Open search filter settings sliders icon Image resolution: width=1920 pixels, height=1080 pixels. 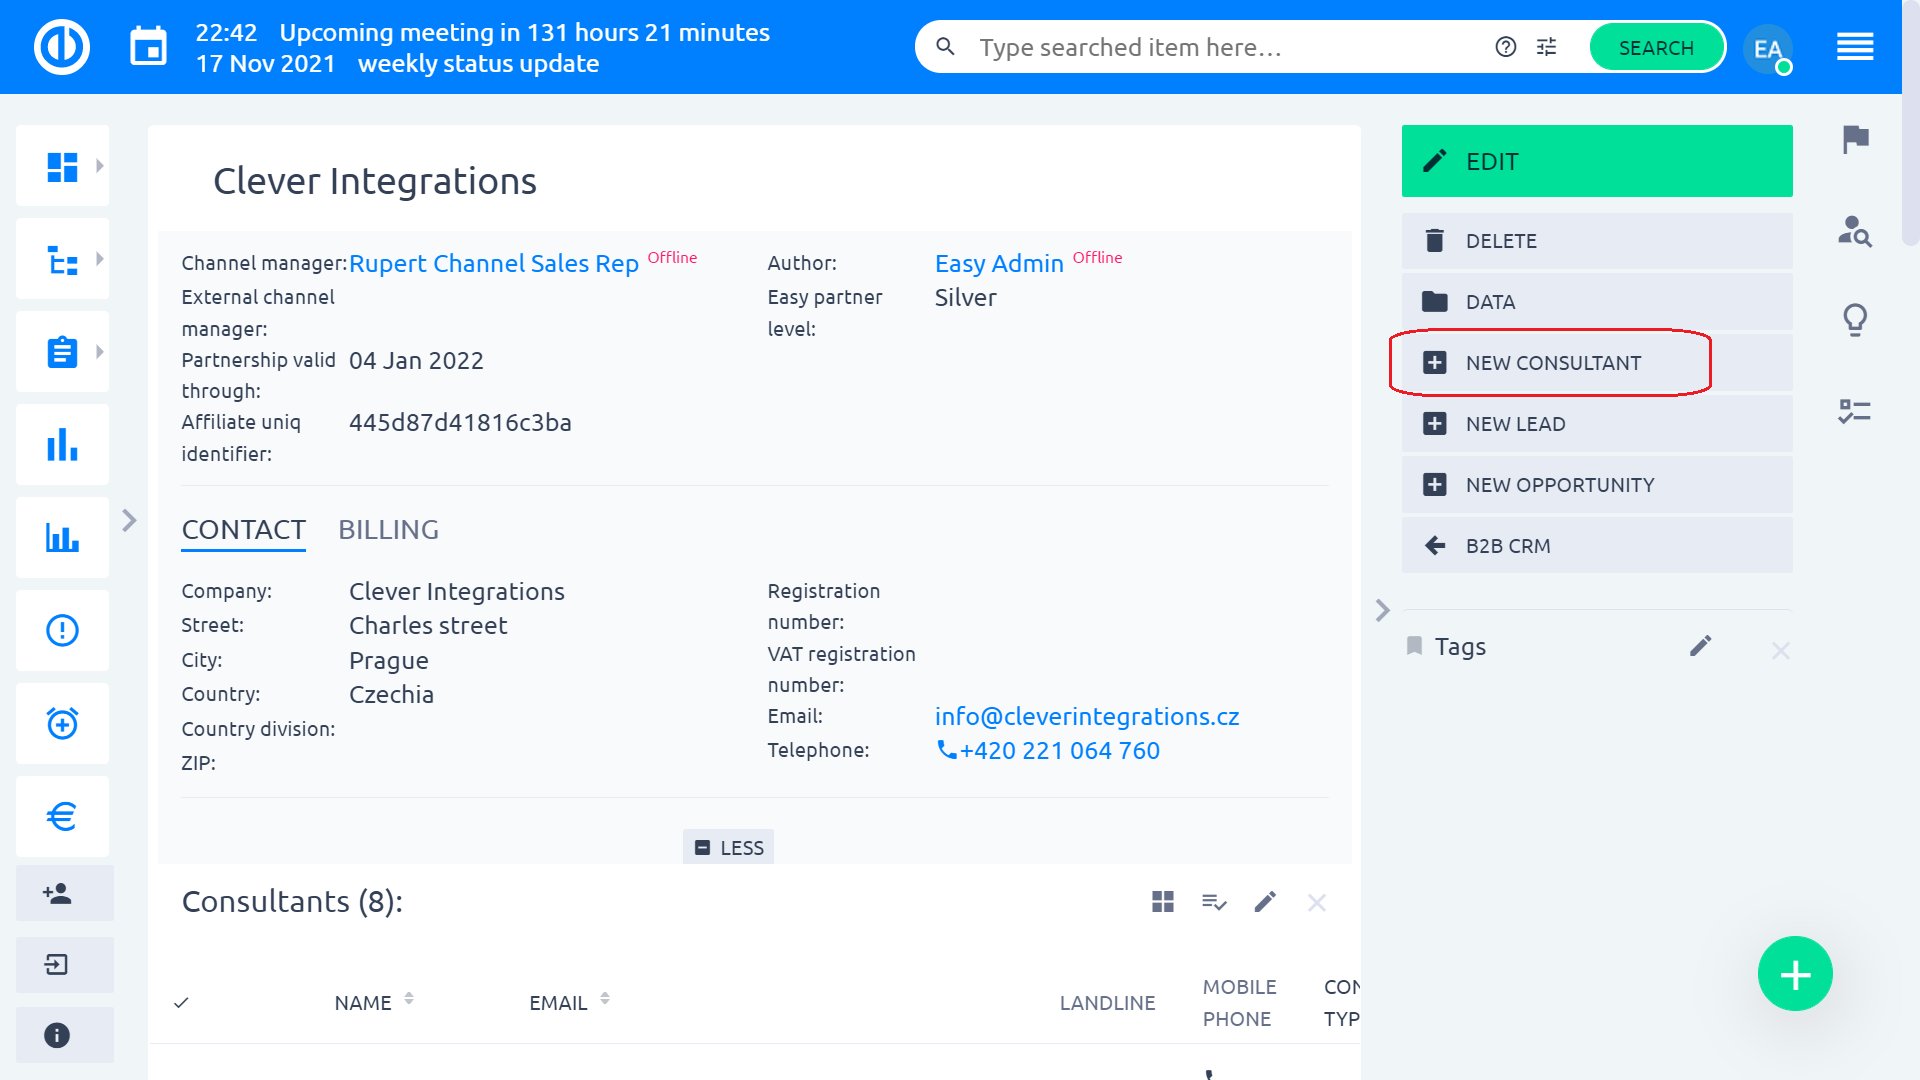(x=1546, y=47)
